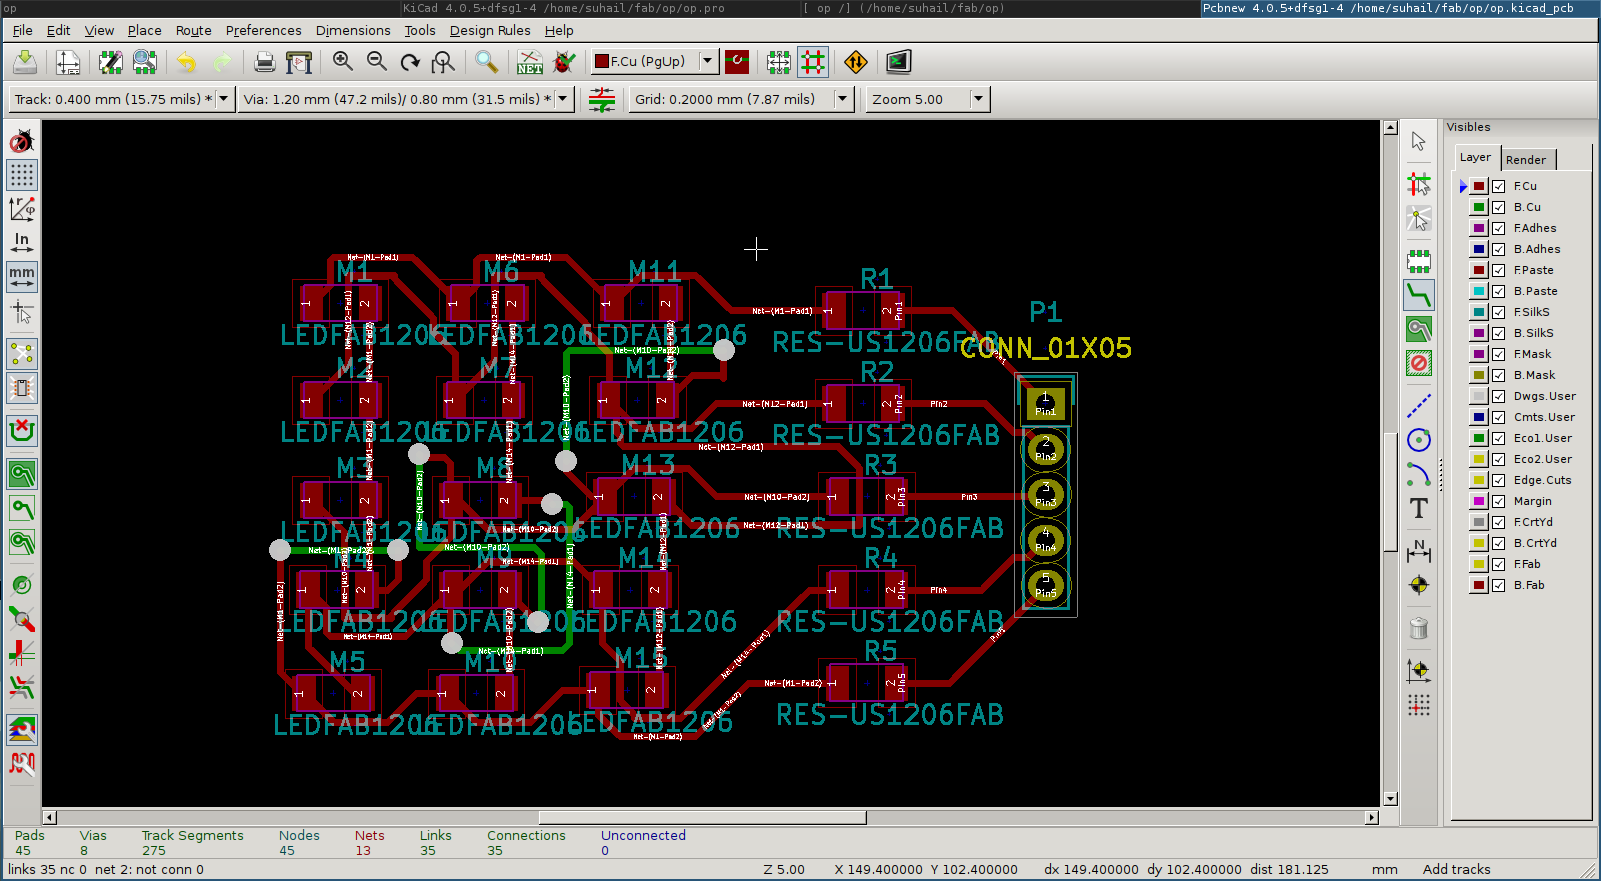
Task: Switch to the Layer tab
Action: (x=1475, y=157)
